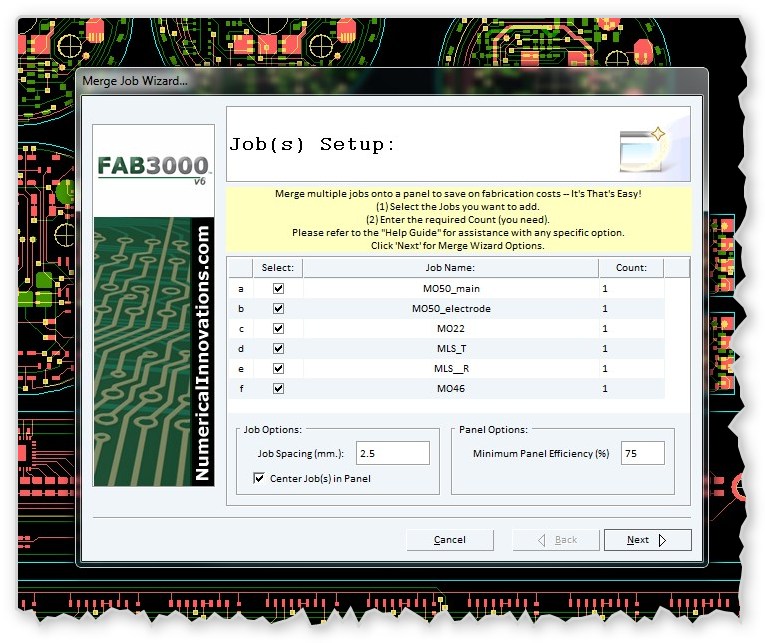
Task: Click row header letter a
Action: coord(241,288)
